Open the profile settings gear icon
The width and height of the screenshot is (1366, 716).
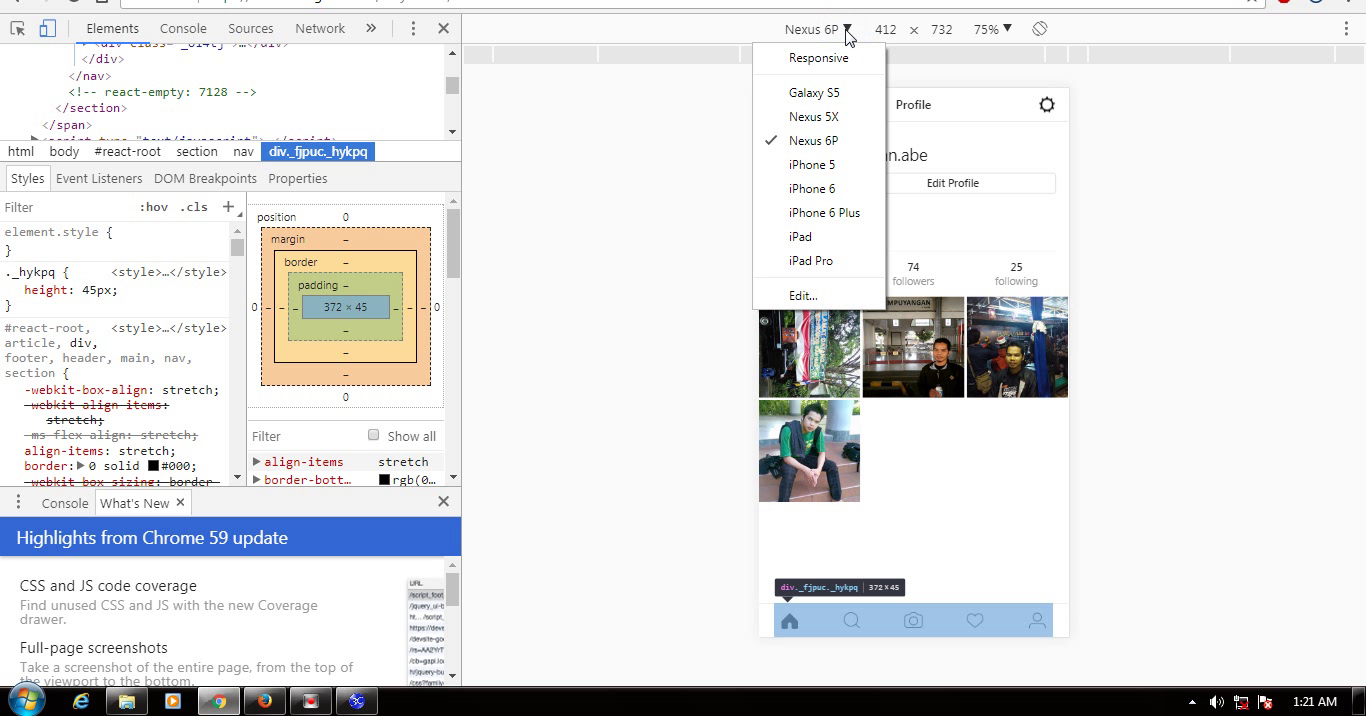(1047, 105)
